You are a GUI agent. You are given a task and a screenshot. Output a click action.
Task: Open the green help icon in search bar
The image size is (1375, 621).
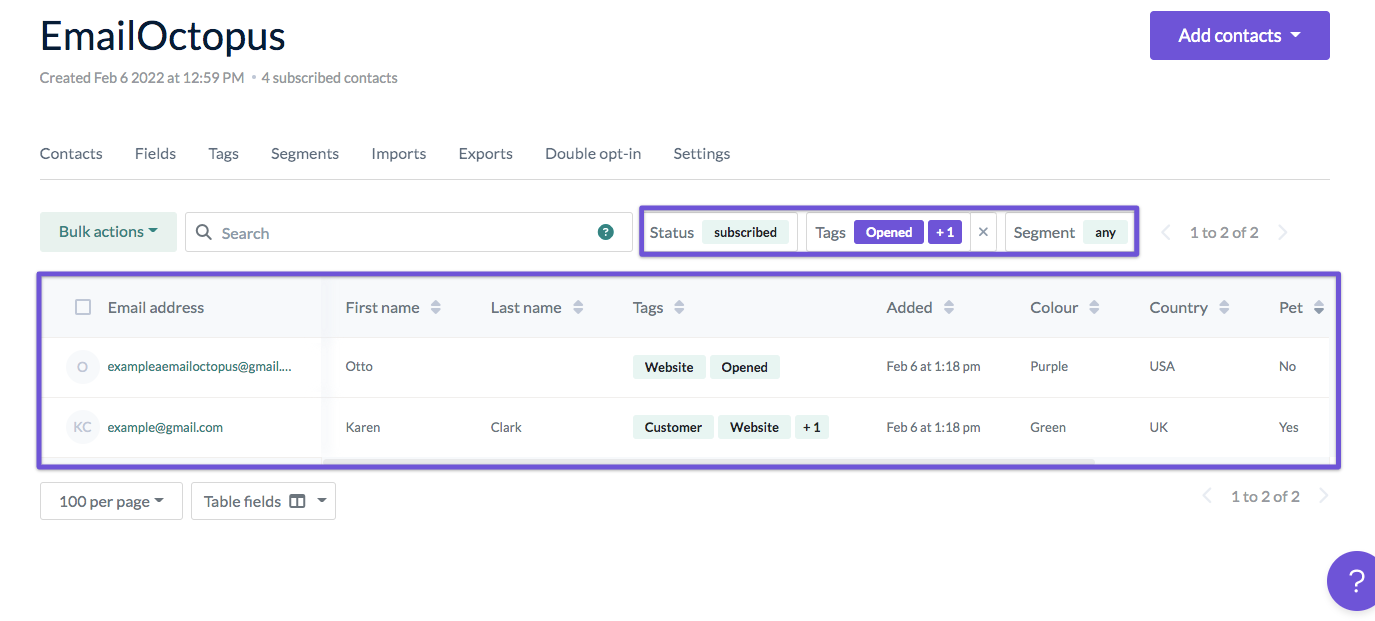tap(605, 231)
